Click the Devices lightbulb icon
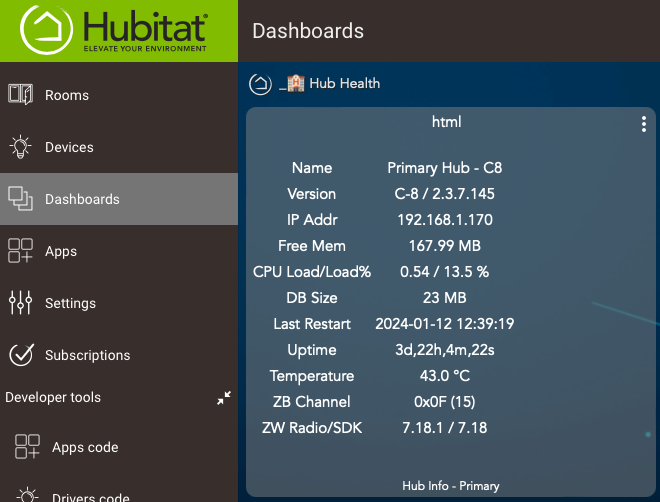 pyautogui.click(x=20, y=147)
